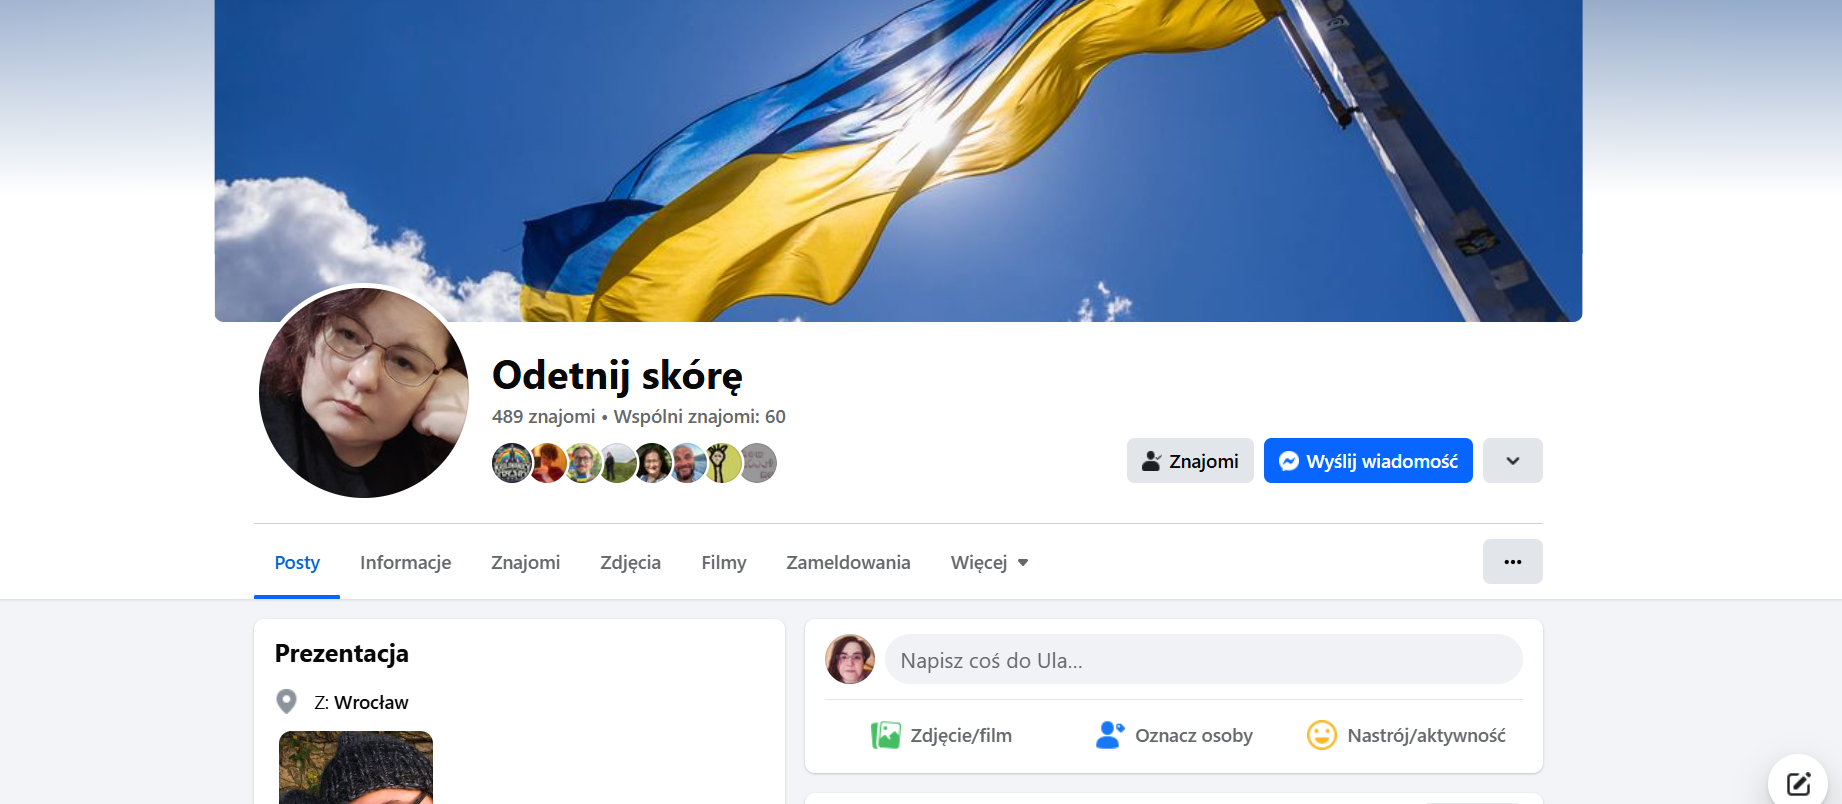This screenshot has width=1842, height=804.
Task: Expand the chevron dropdown next to Wyślij wiadomość
Action: [x=1512, y=461]
